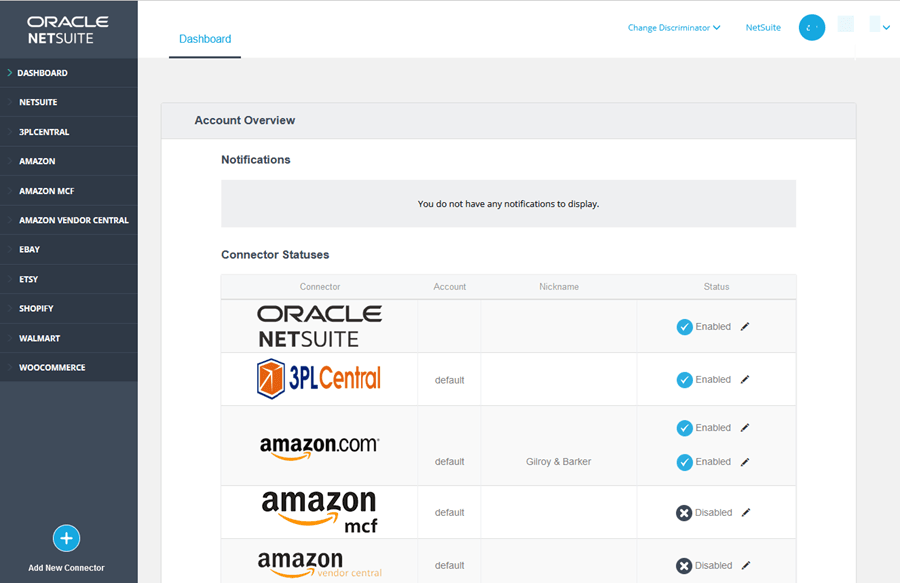The image size is (900, 583).
Task: Click the Connector Statuses heading
Action: [x=275, y=255]
